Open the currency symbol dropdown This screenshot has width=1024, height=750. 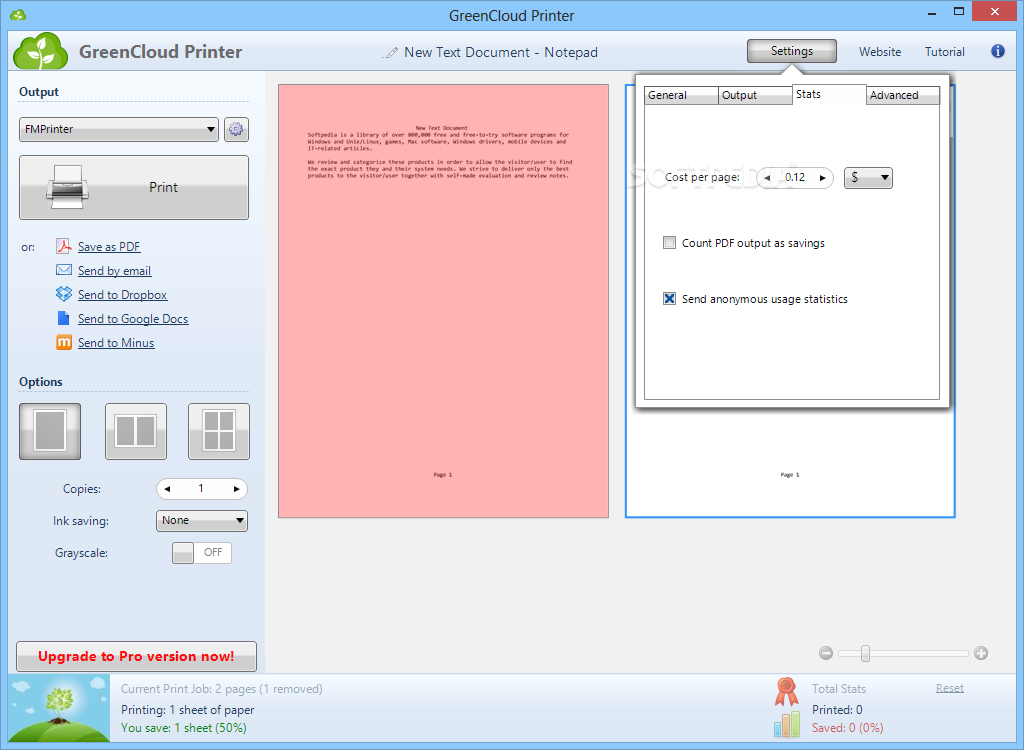point(868,178)
